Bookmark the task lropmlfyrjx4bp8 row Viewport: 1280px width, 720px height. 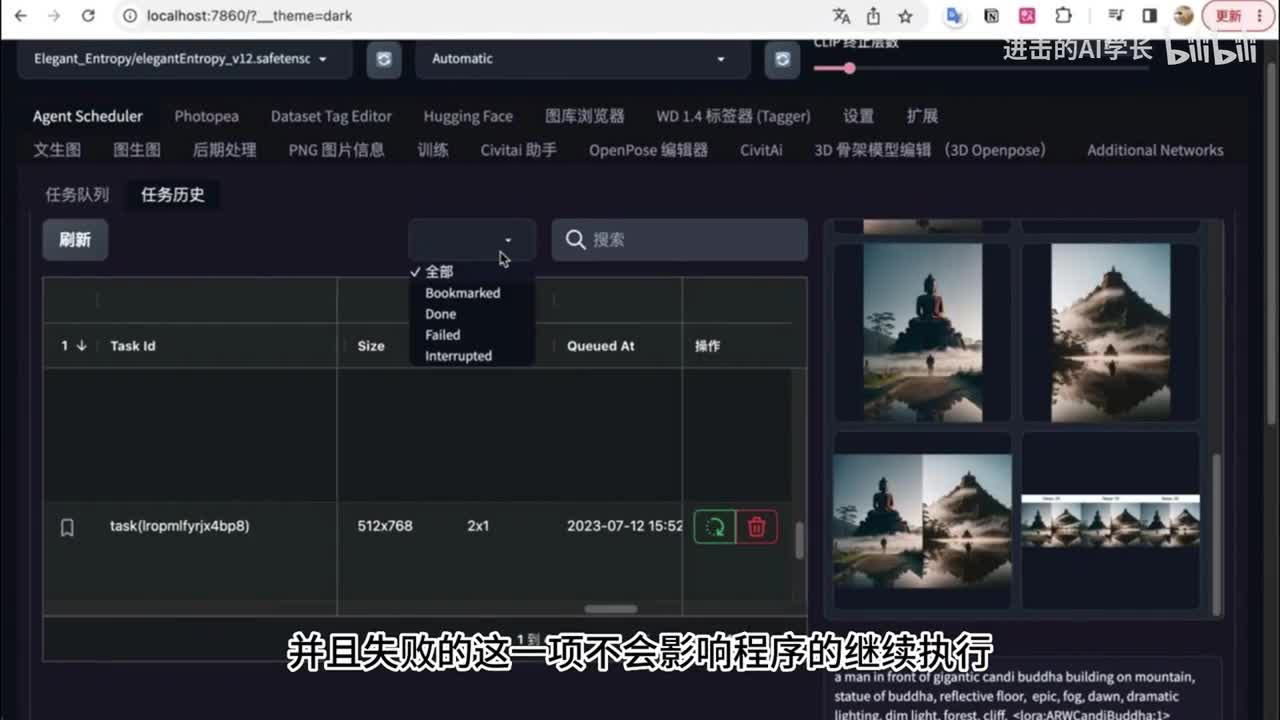67,527
